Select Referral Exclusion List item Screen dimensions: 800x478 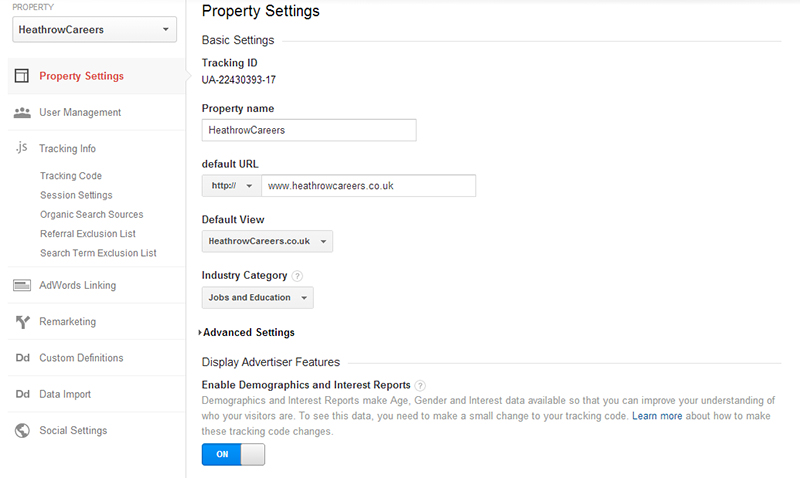tap(88, 234)
